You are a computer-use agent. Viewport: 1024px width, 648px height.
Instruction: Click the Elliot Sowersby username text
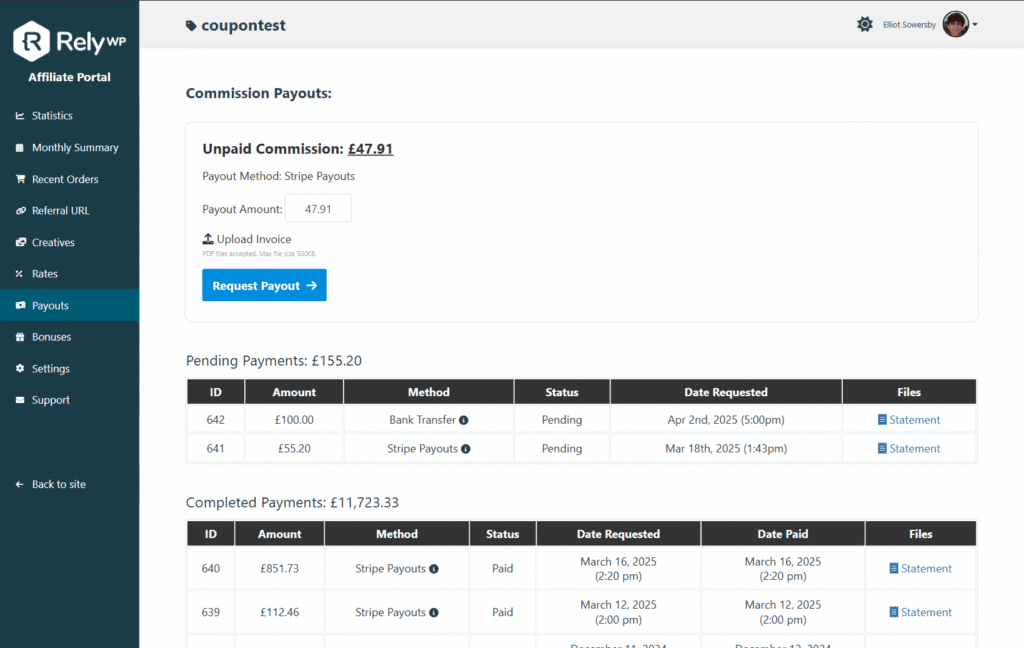click(909, 25)
